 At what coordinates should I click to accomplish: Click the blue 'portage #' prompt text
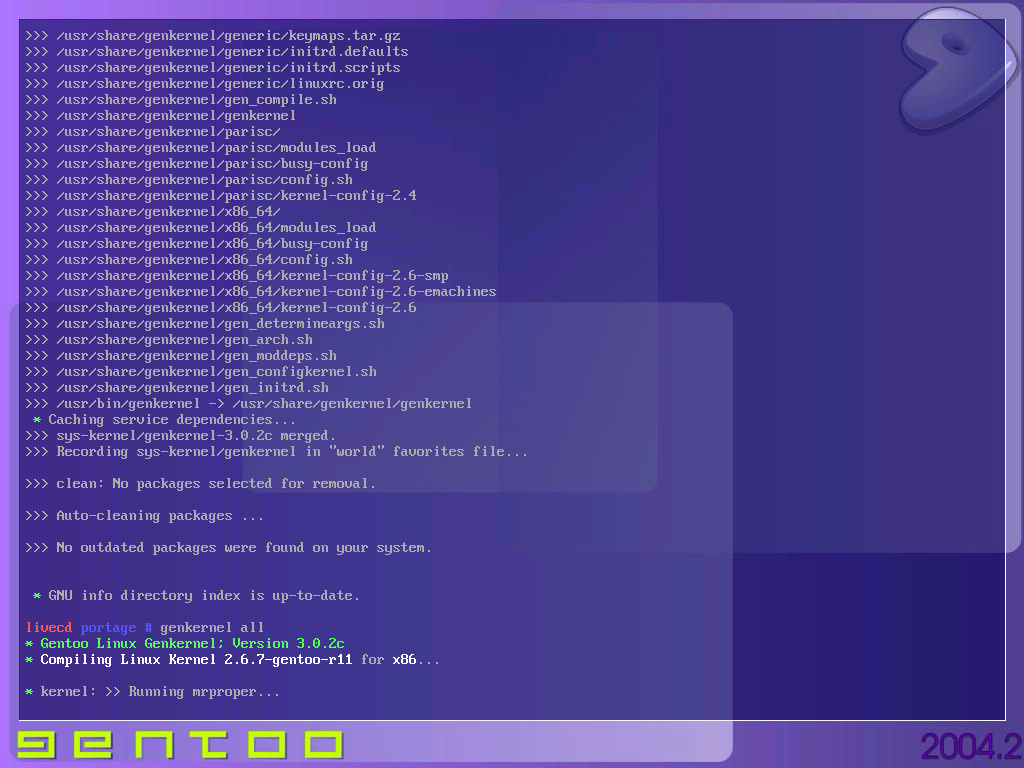point(116,628)
